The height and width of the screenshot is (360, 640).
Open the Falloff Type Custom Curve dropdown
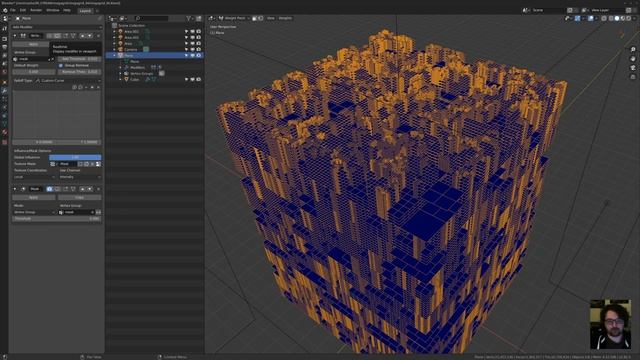pos(67,81)
